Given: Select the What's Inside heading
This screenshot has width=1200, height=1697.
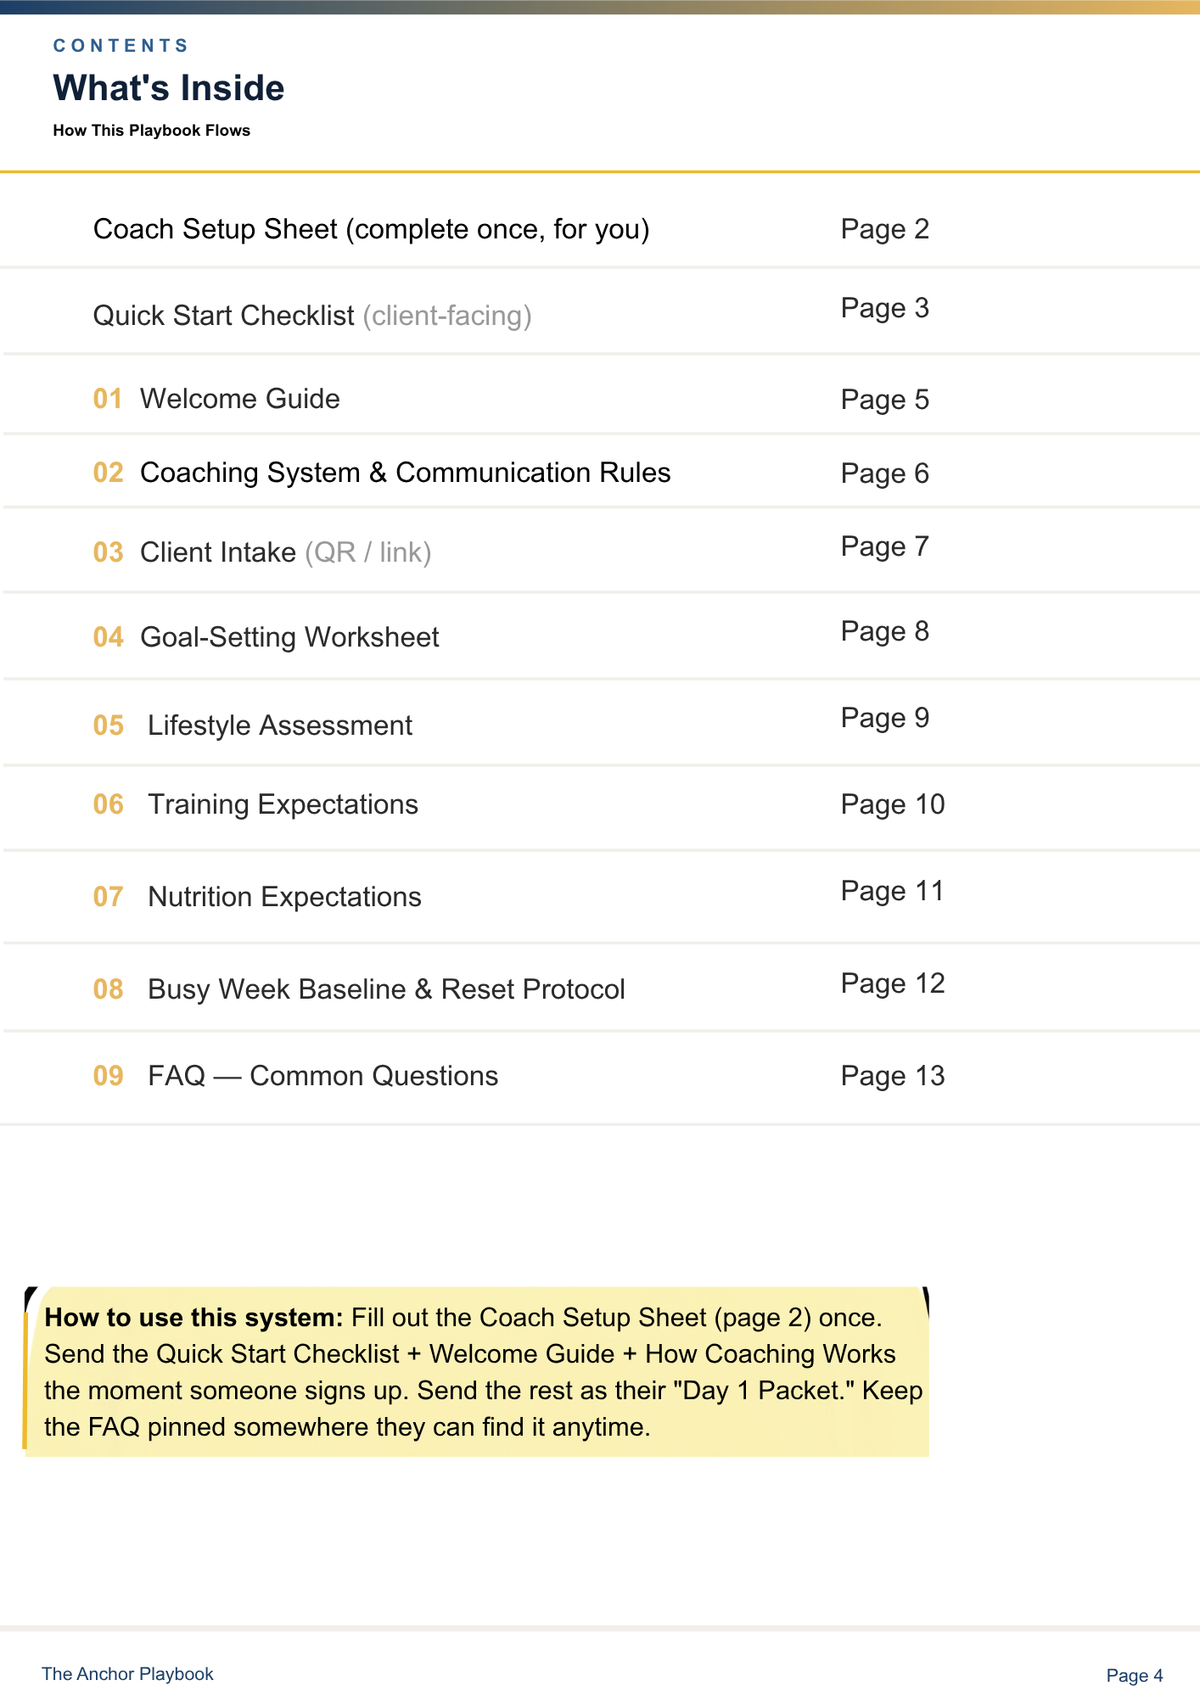Looking at the screenshot, I should [169, 88].
